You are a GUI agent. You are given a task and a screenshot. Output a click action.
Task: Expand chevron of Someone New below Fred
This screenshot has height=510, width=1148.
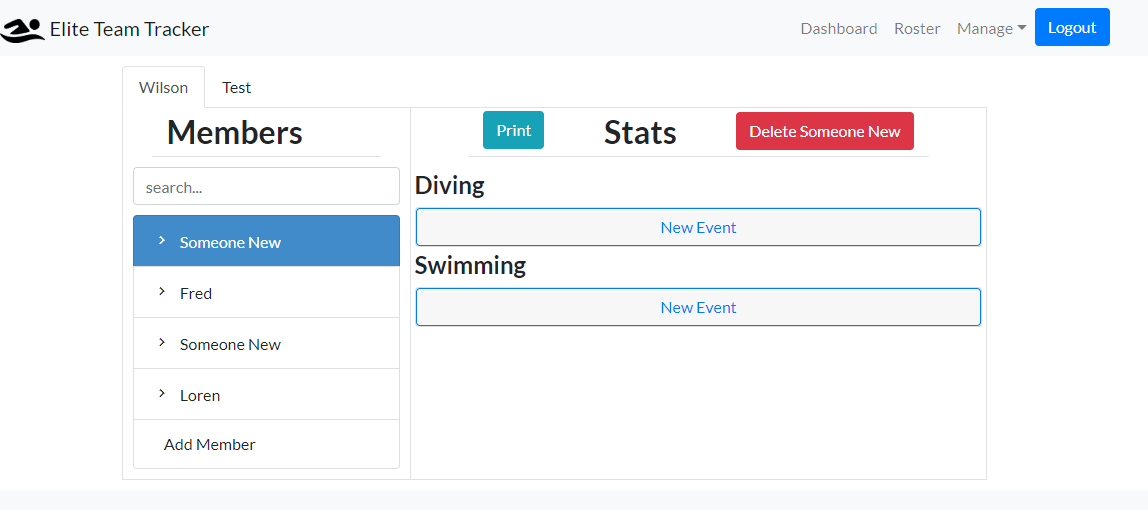161,343
